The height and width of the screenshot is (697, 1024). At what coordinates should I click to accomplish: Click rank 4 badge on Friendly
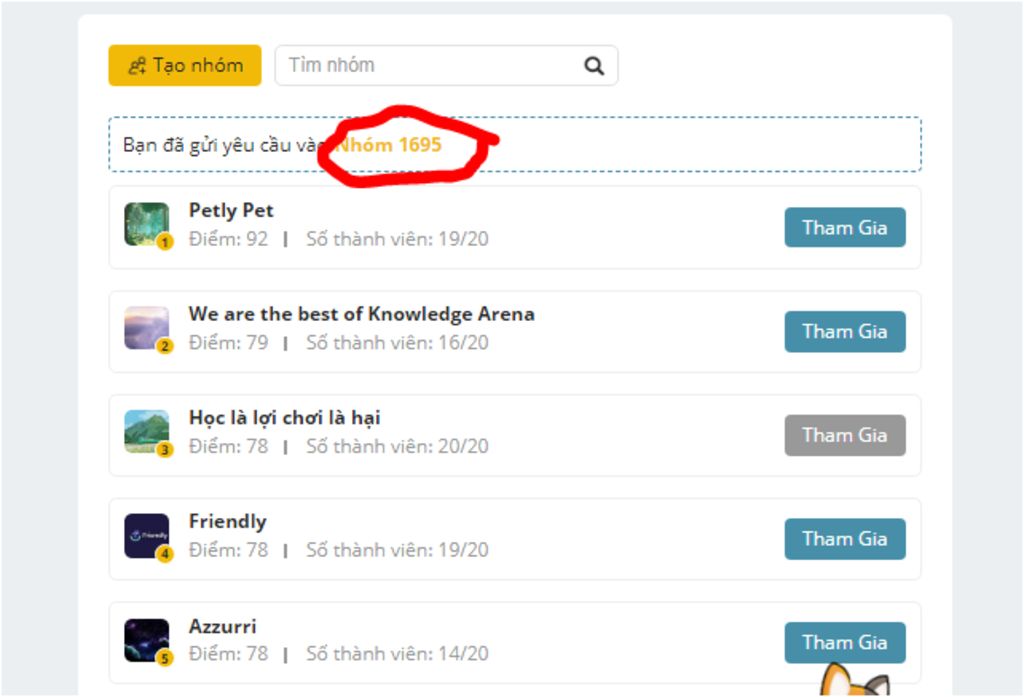pyautogui.click(x=165, y=554)
